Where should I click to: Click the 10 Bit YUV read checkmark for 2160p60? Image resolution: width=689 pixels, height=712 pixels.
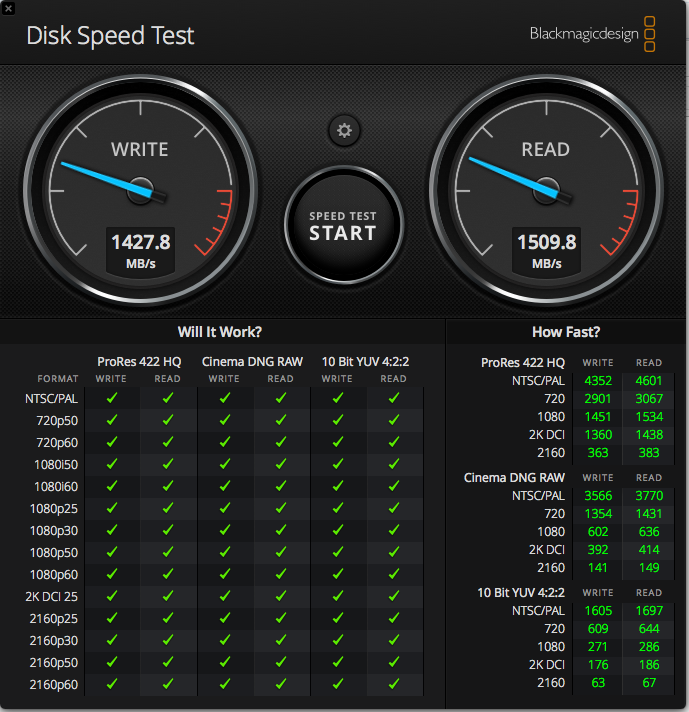394,684
